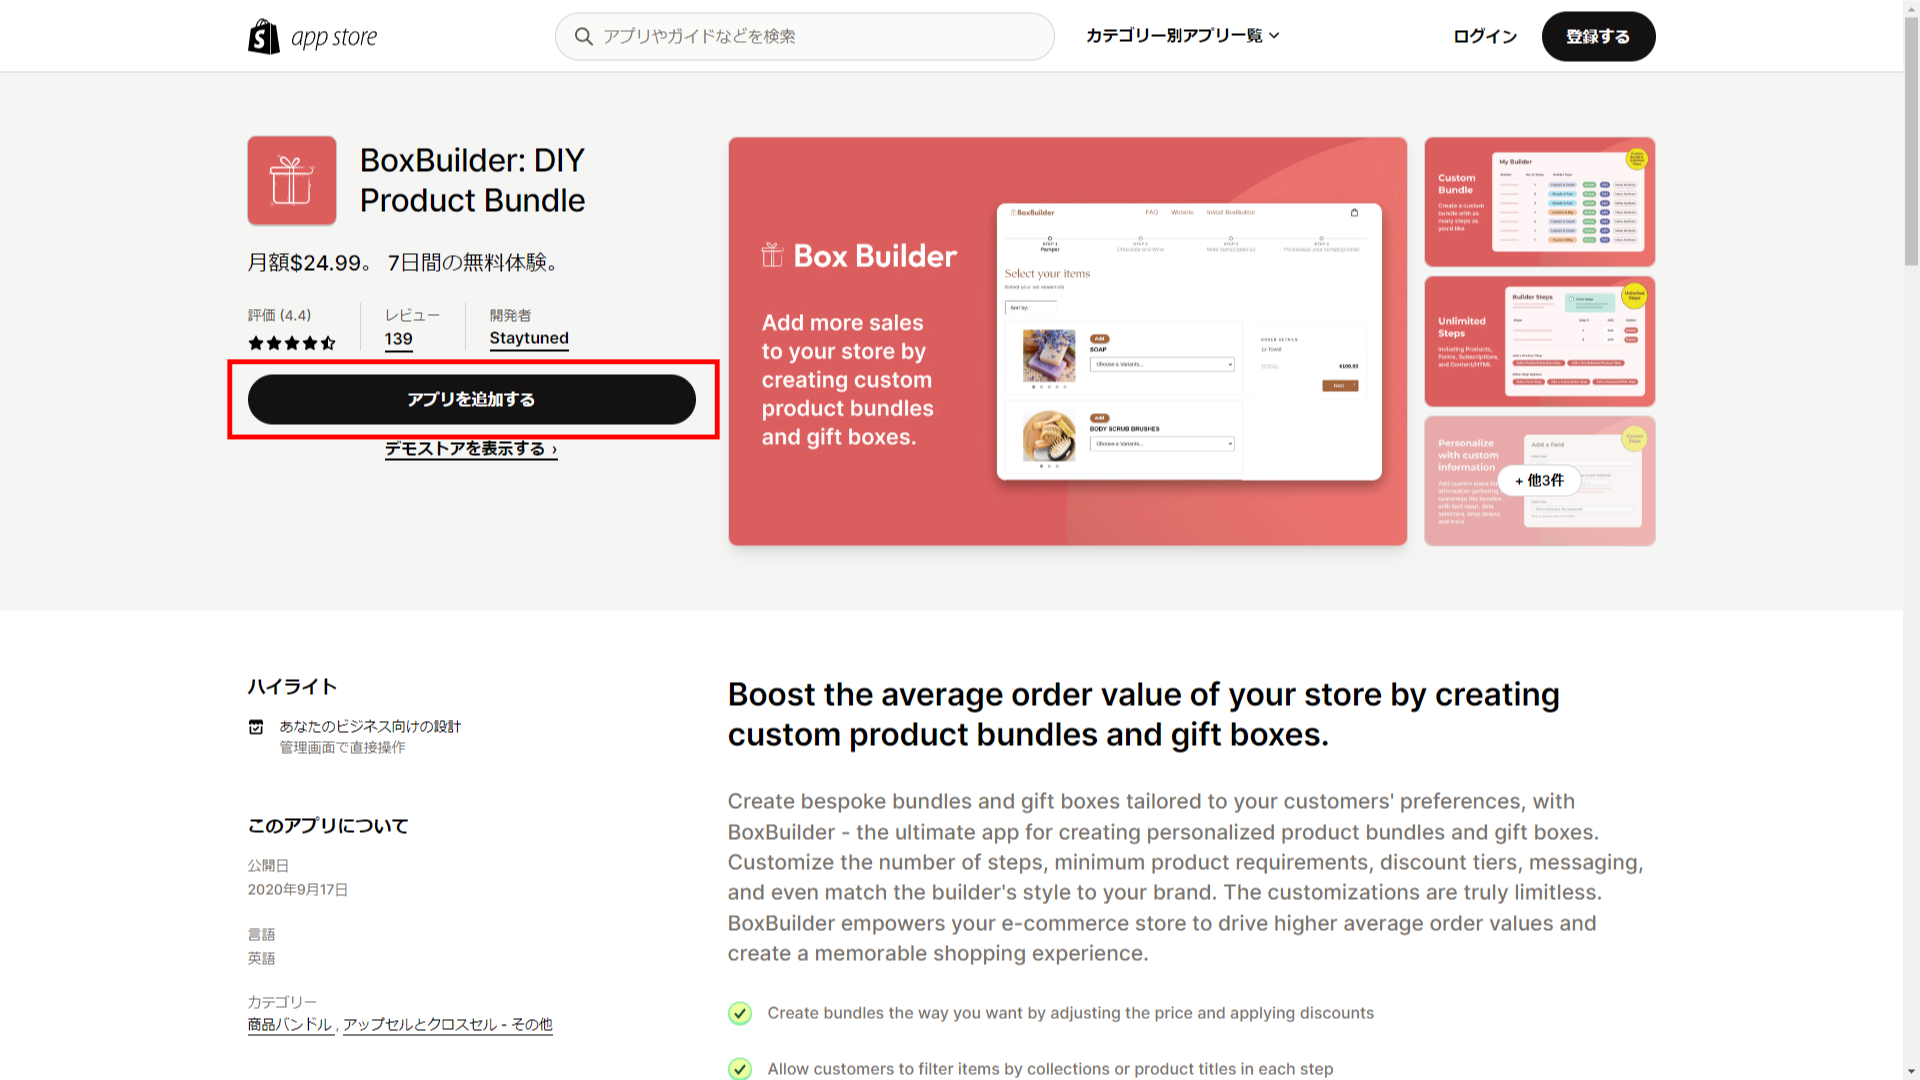Open ログイン from the header
1920x1080 pixels.
tap(1485, 37)
